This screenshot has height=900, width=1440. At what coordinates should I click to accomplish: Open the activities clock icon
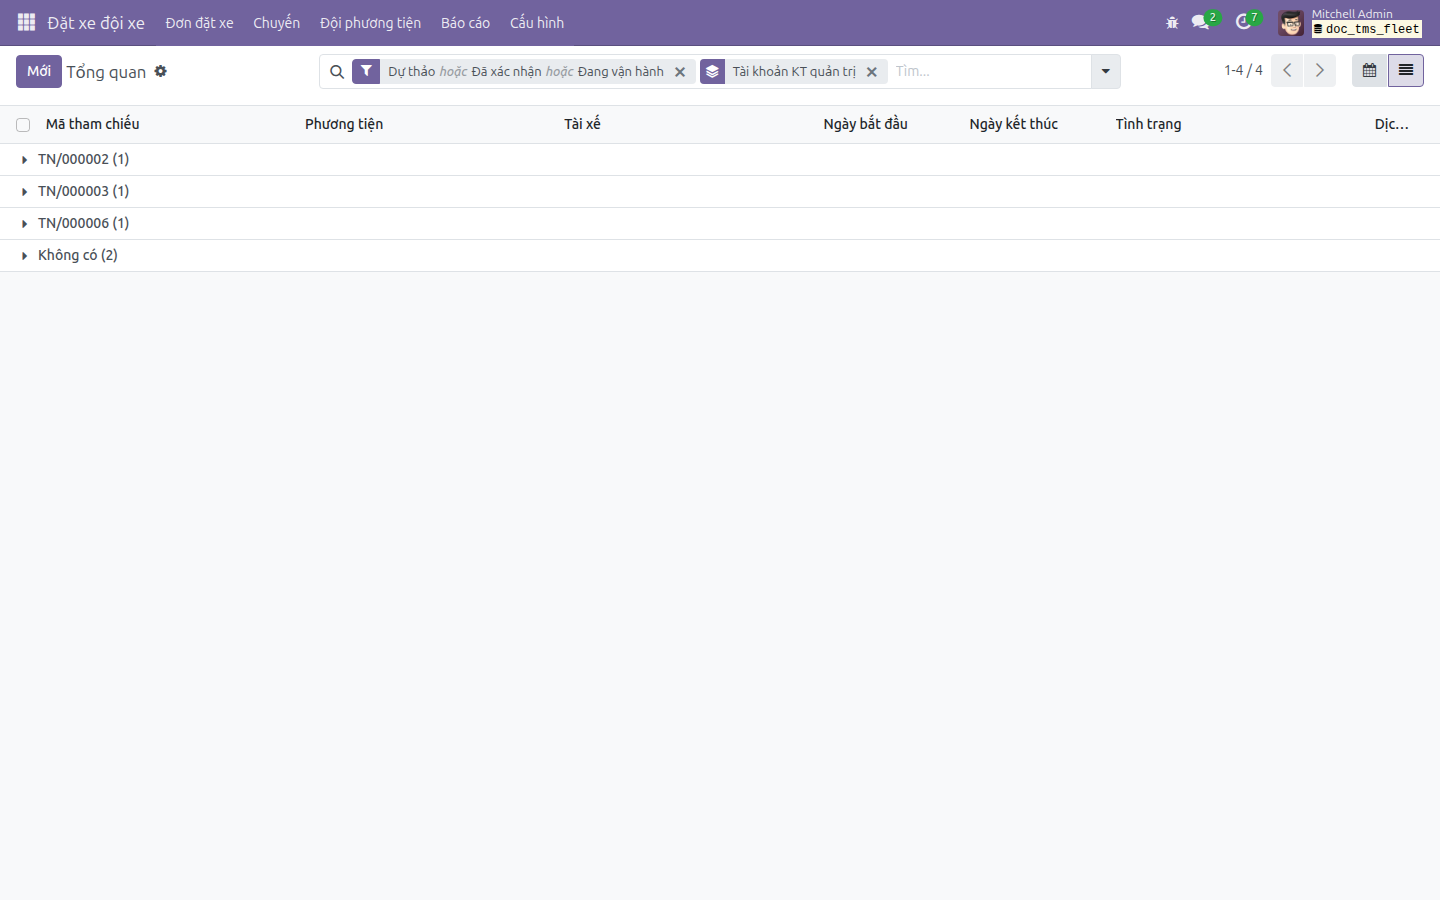click(1243, 22)
